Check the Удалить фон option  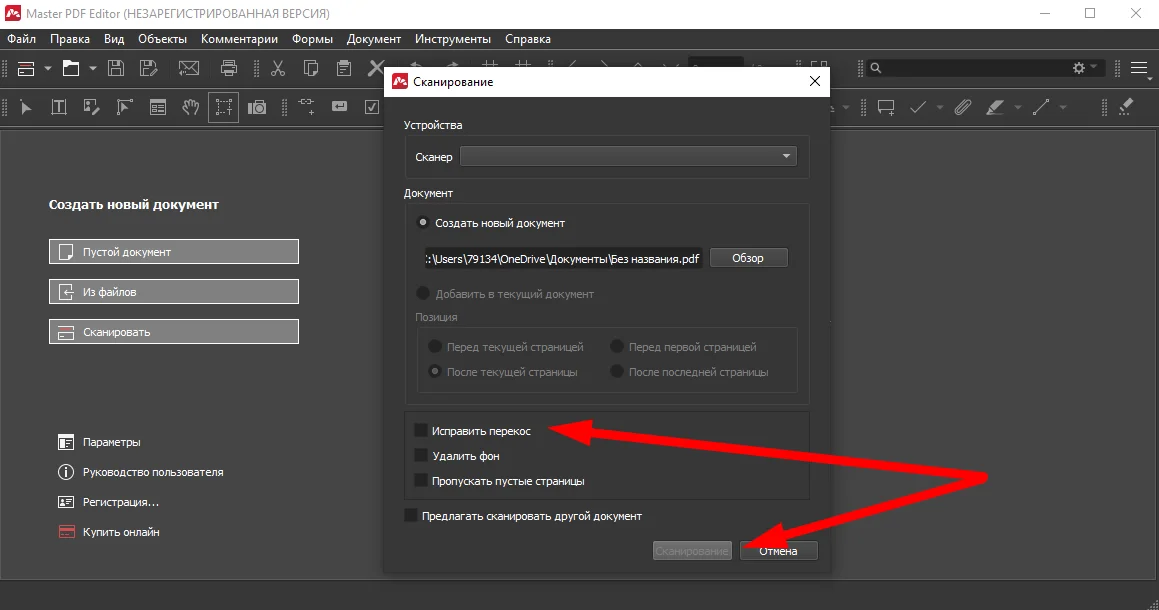(421, 456)
